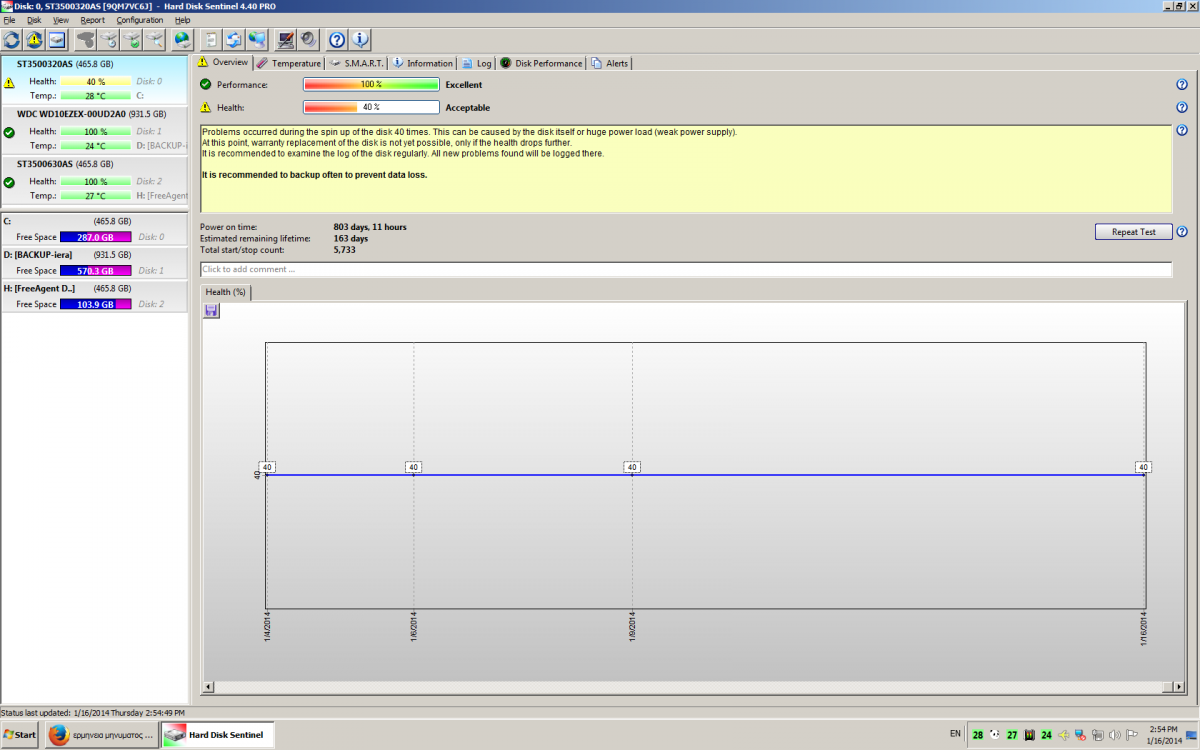This screenshot has height=750, width=1200.
Task: Click the Show Desktop icon beside the clock
Action: 1191,735
